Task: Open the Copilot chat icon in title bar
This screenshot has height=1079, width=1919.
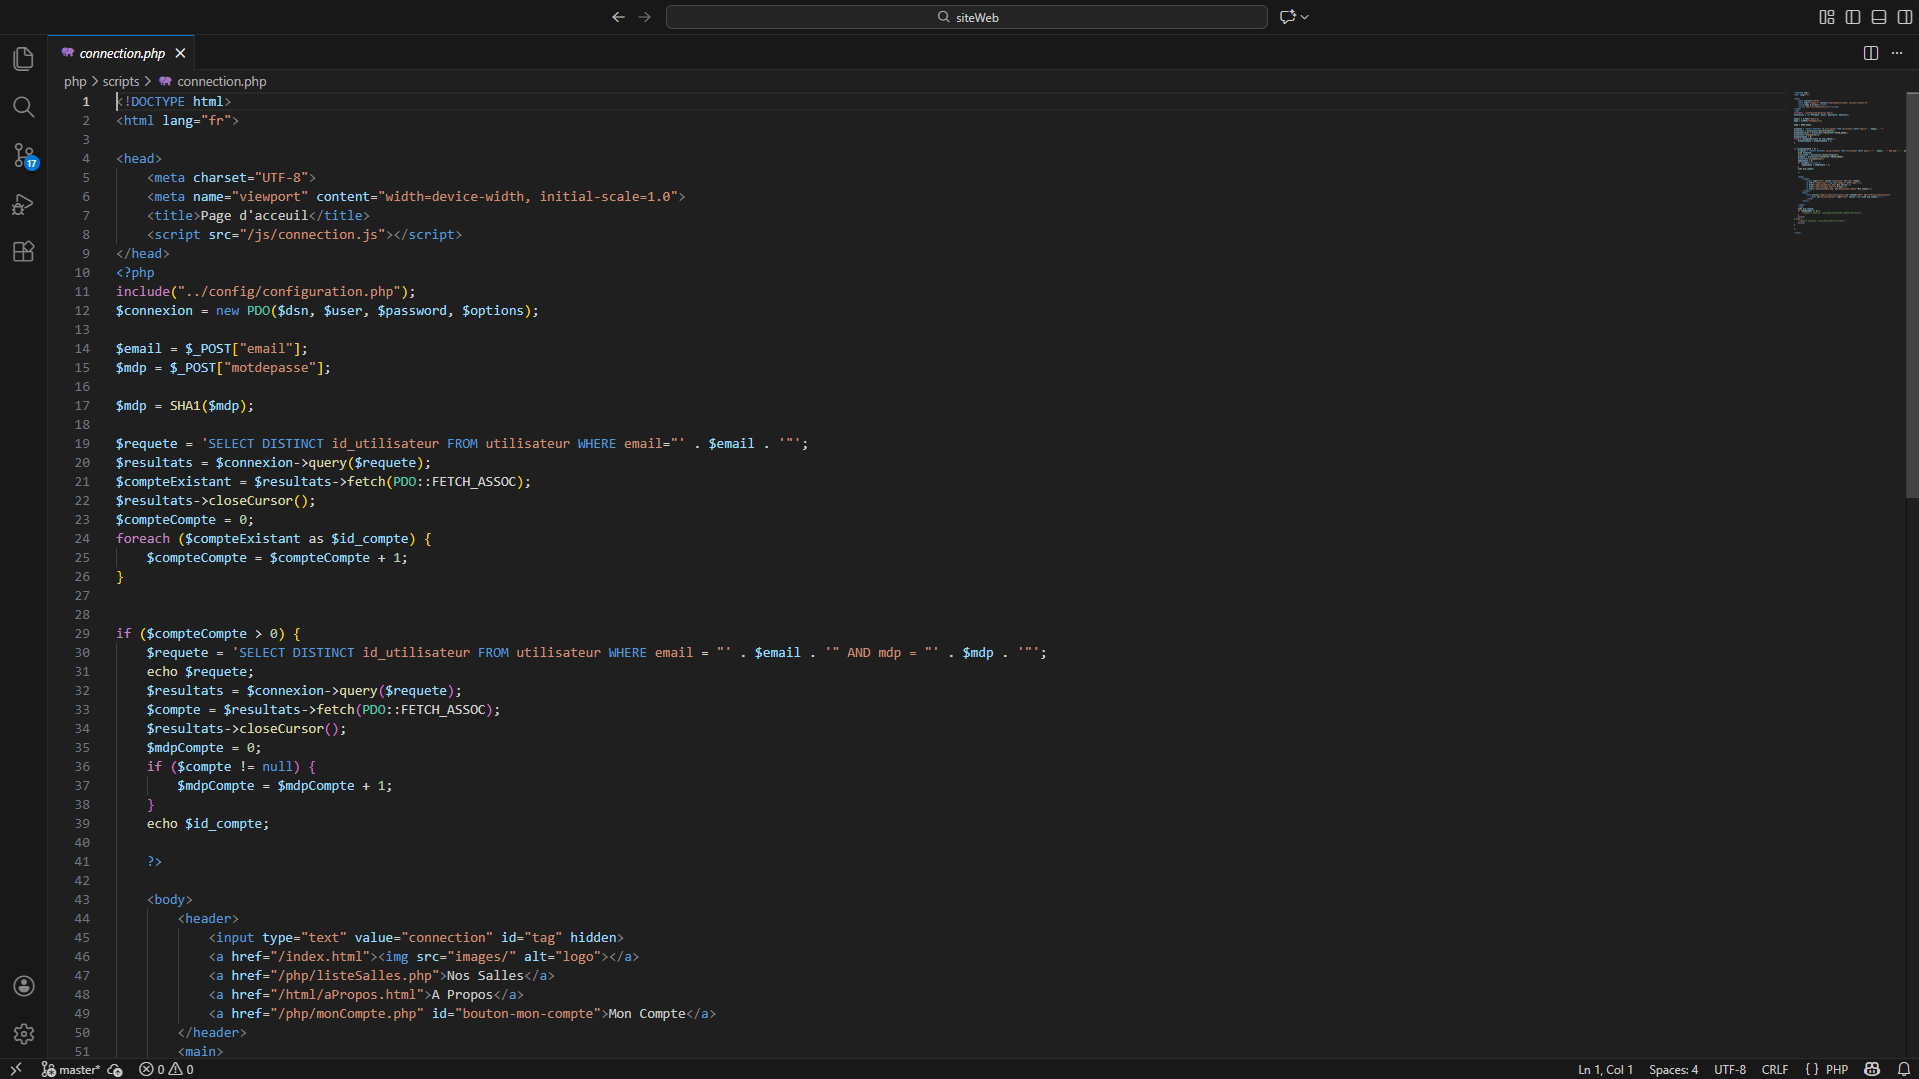Action: pos(1287,17)
